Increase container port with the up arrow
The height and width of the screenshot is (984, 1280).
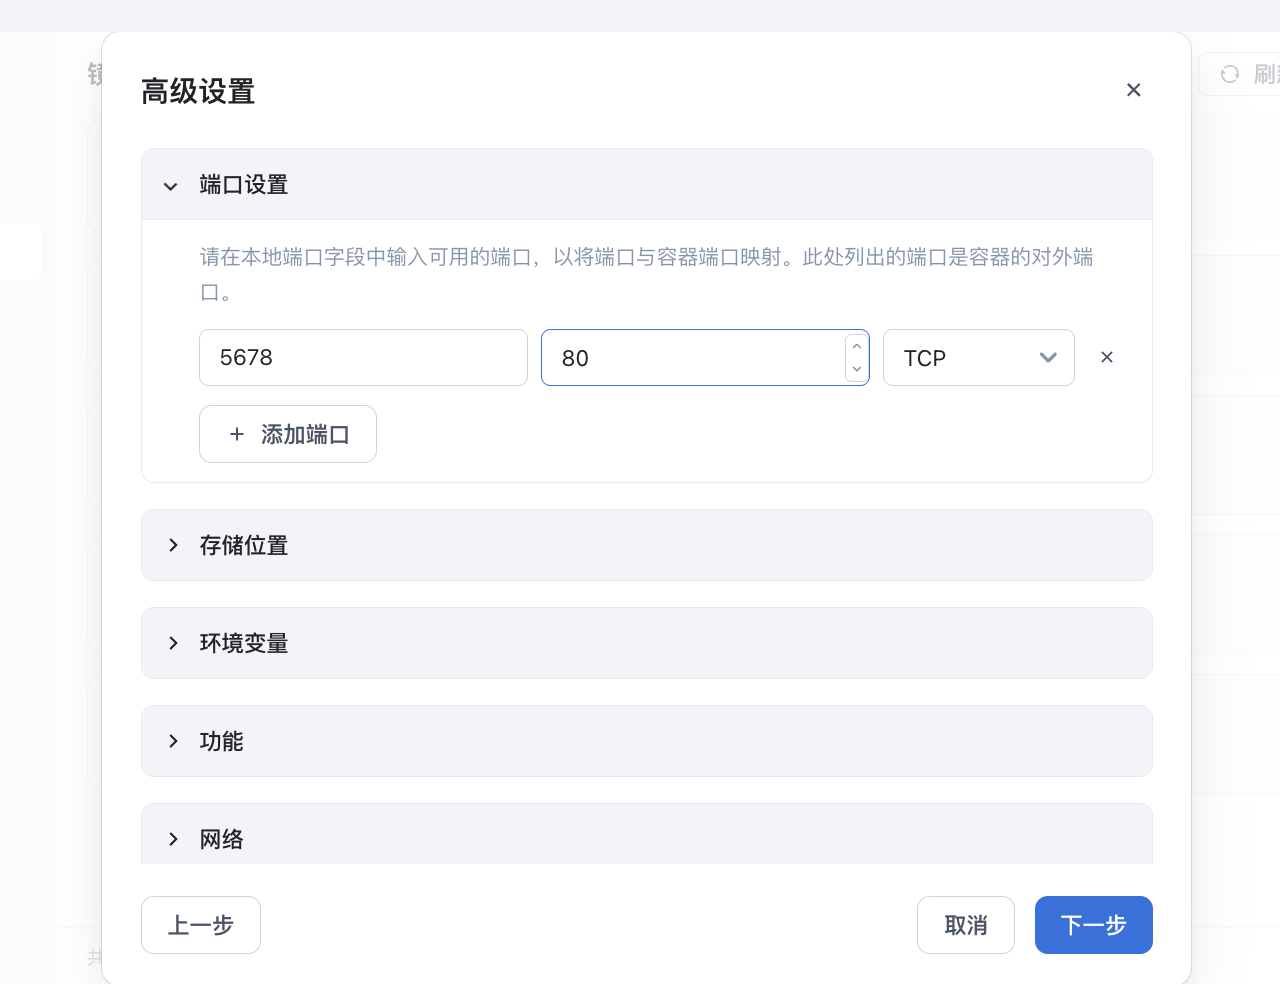[857, 346]
